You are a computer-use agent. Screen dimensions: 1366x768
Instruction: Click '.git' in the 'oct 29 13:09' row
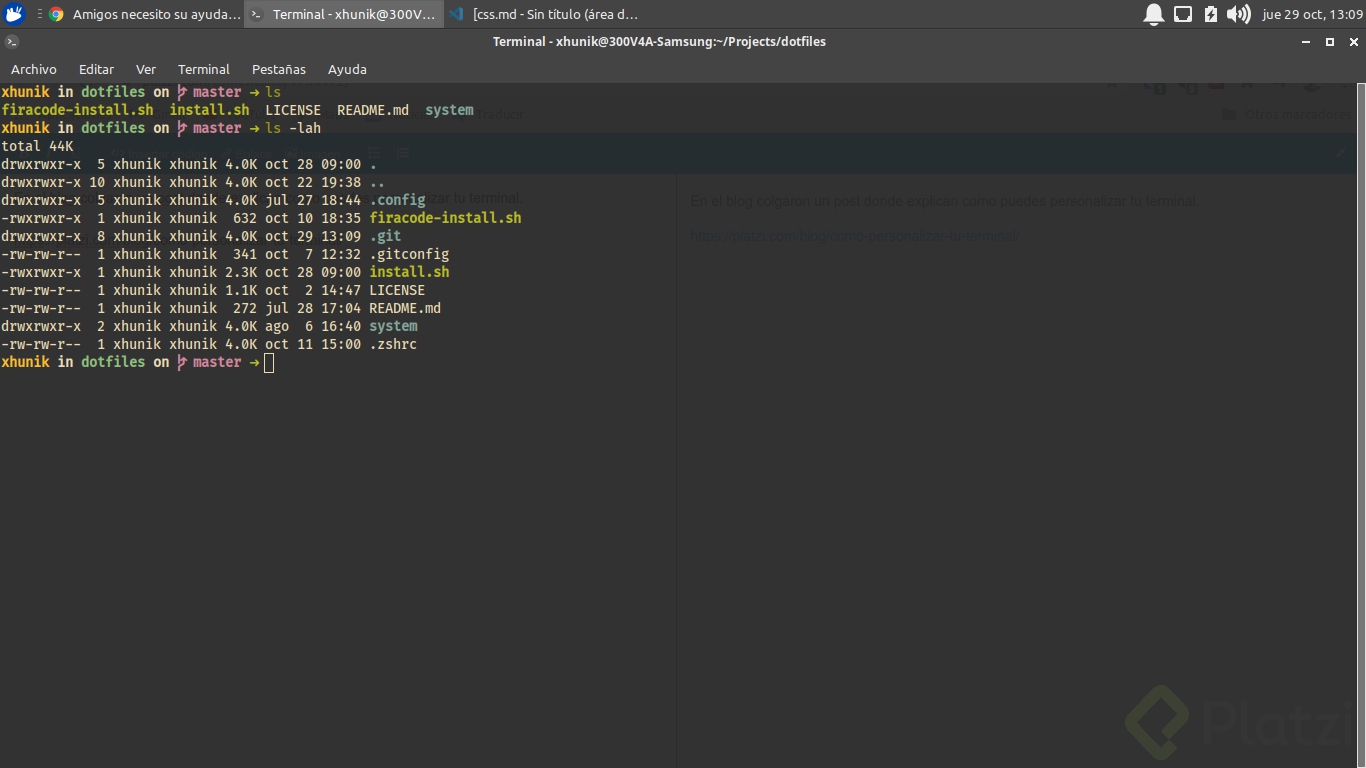pos(385,236)
